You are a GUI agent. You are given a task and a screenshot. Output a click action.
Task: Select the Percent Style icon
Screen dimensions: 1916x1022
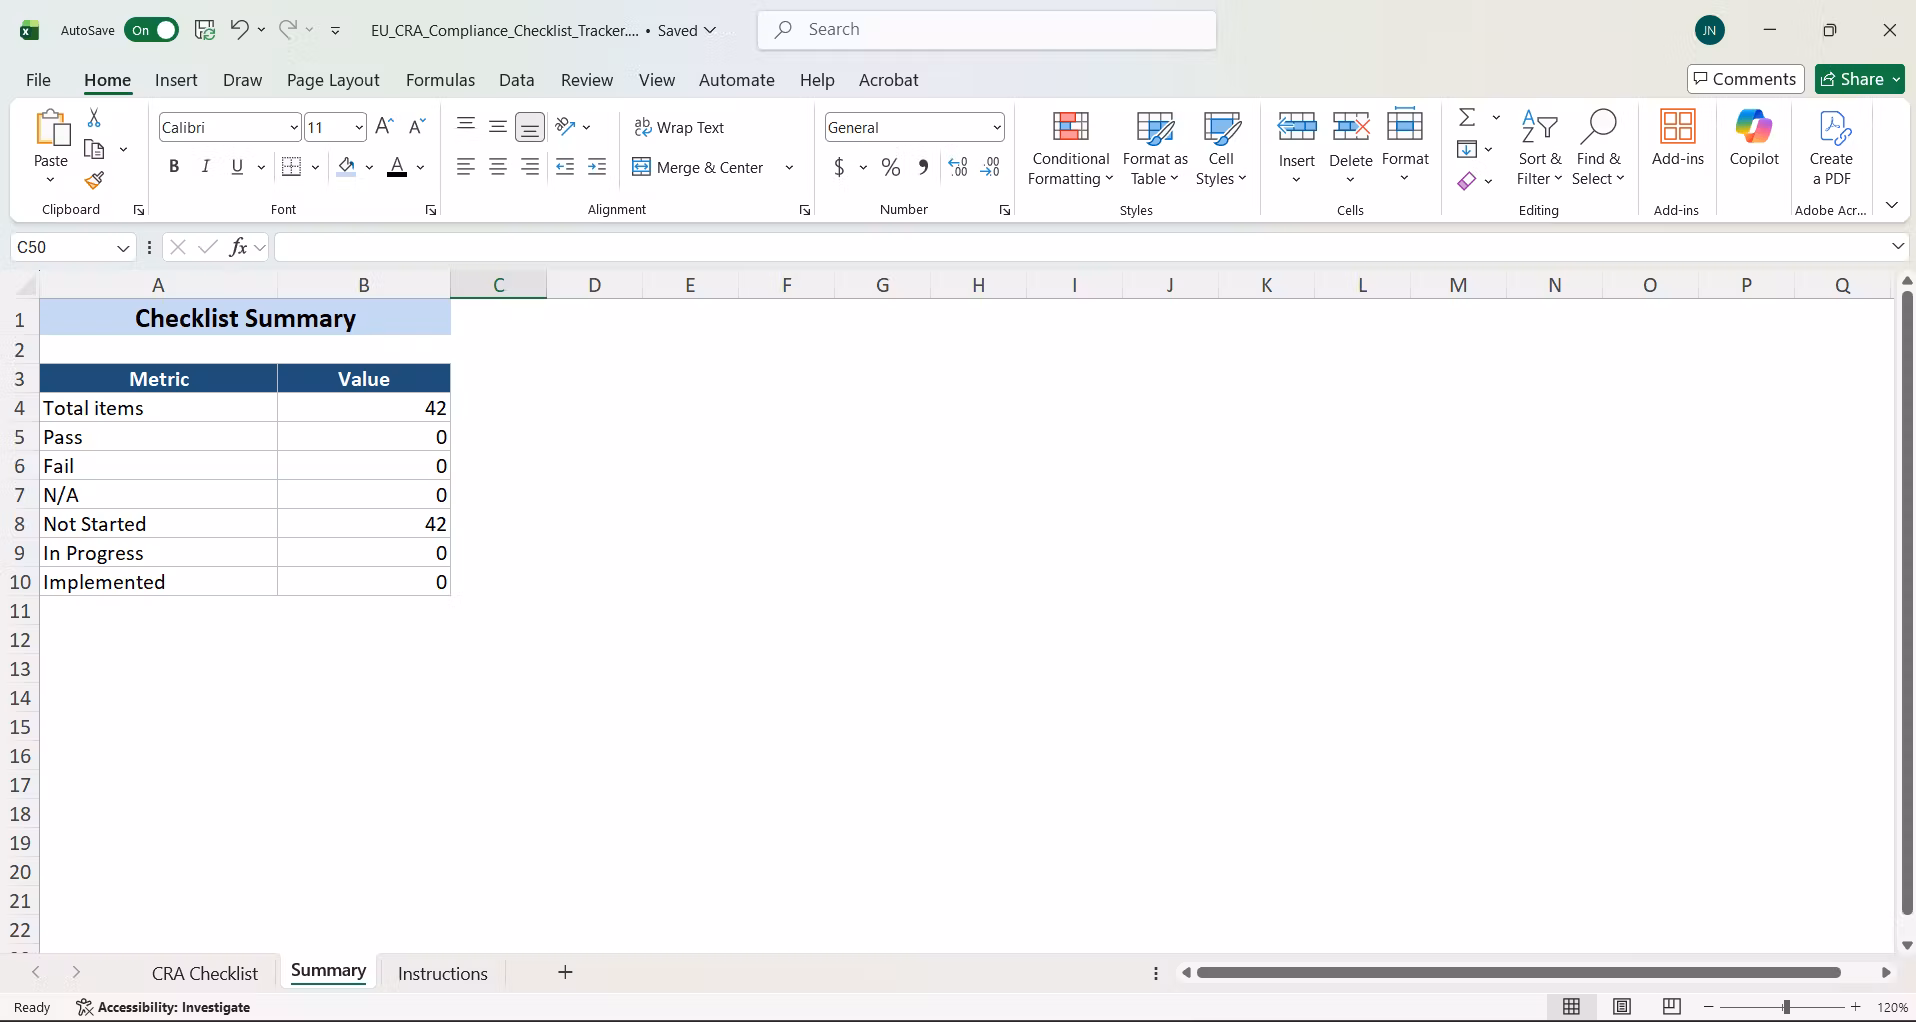click(x=891, y=168)
